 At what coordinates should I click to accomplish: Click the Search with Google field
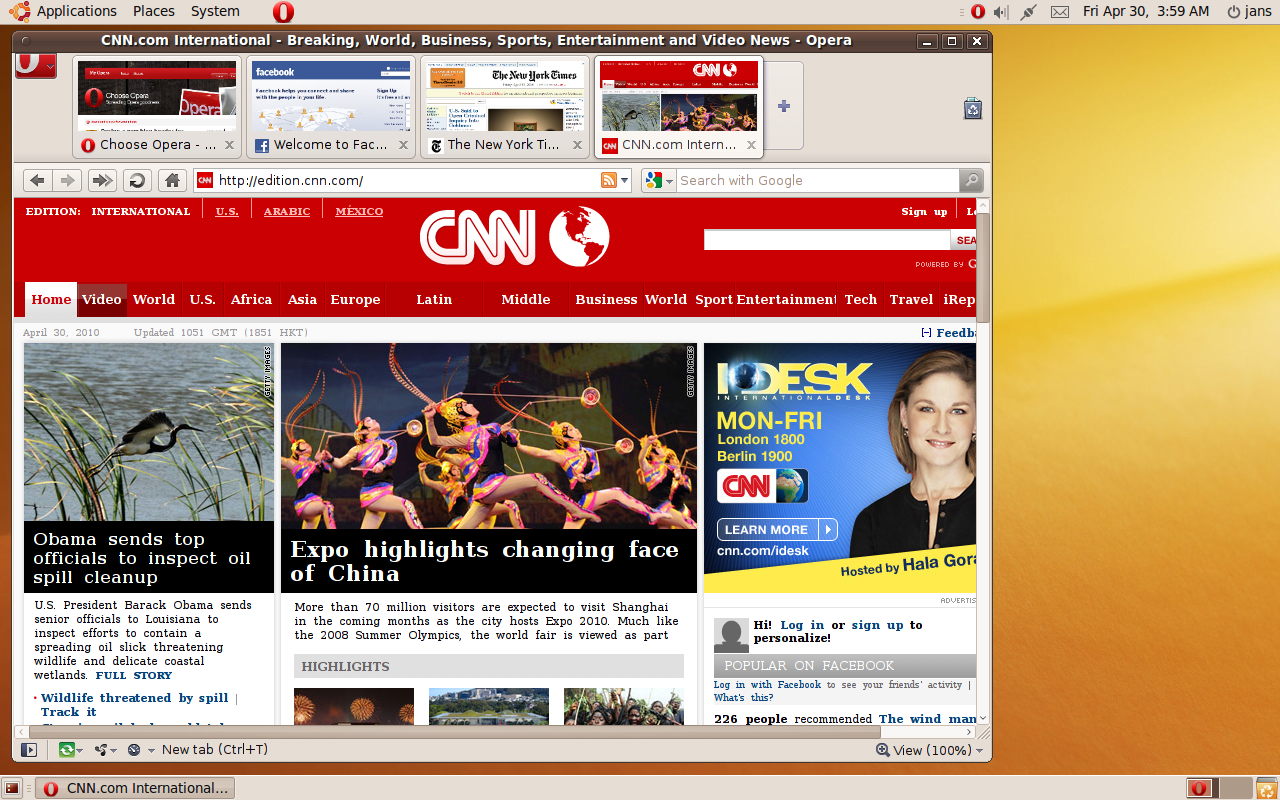coord(817,180)
